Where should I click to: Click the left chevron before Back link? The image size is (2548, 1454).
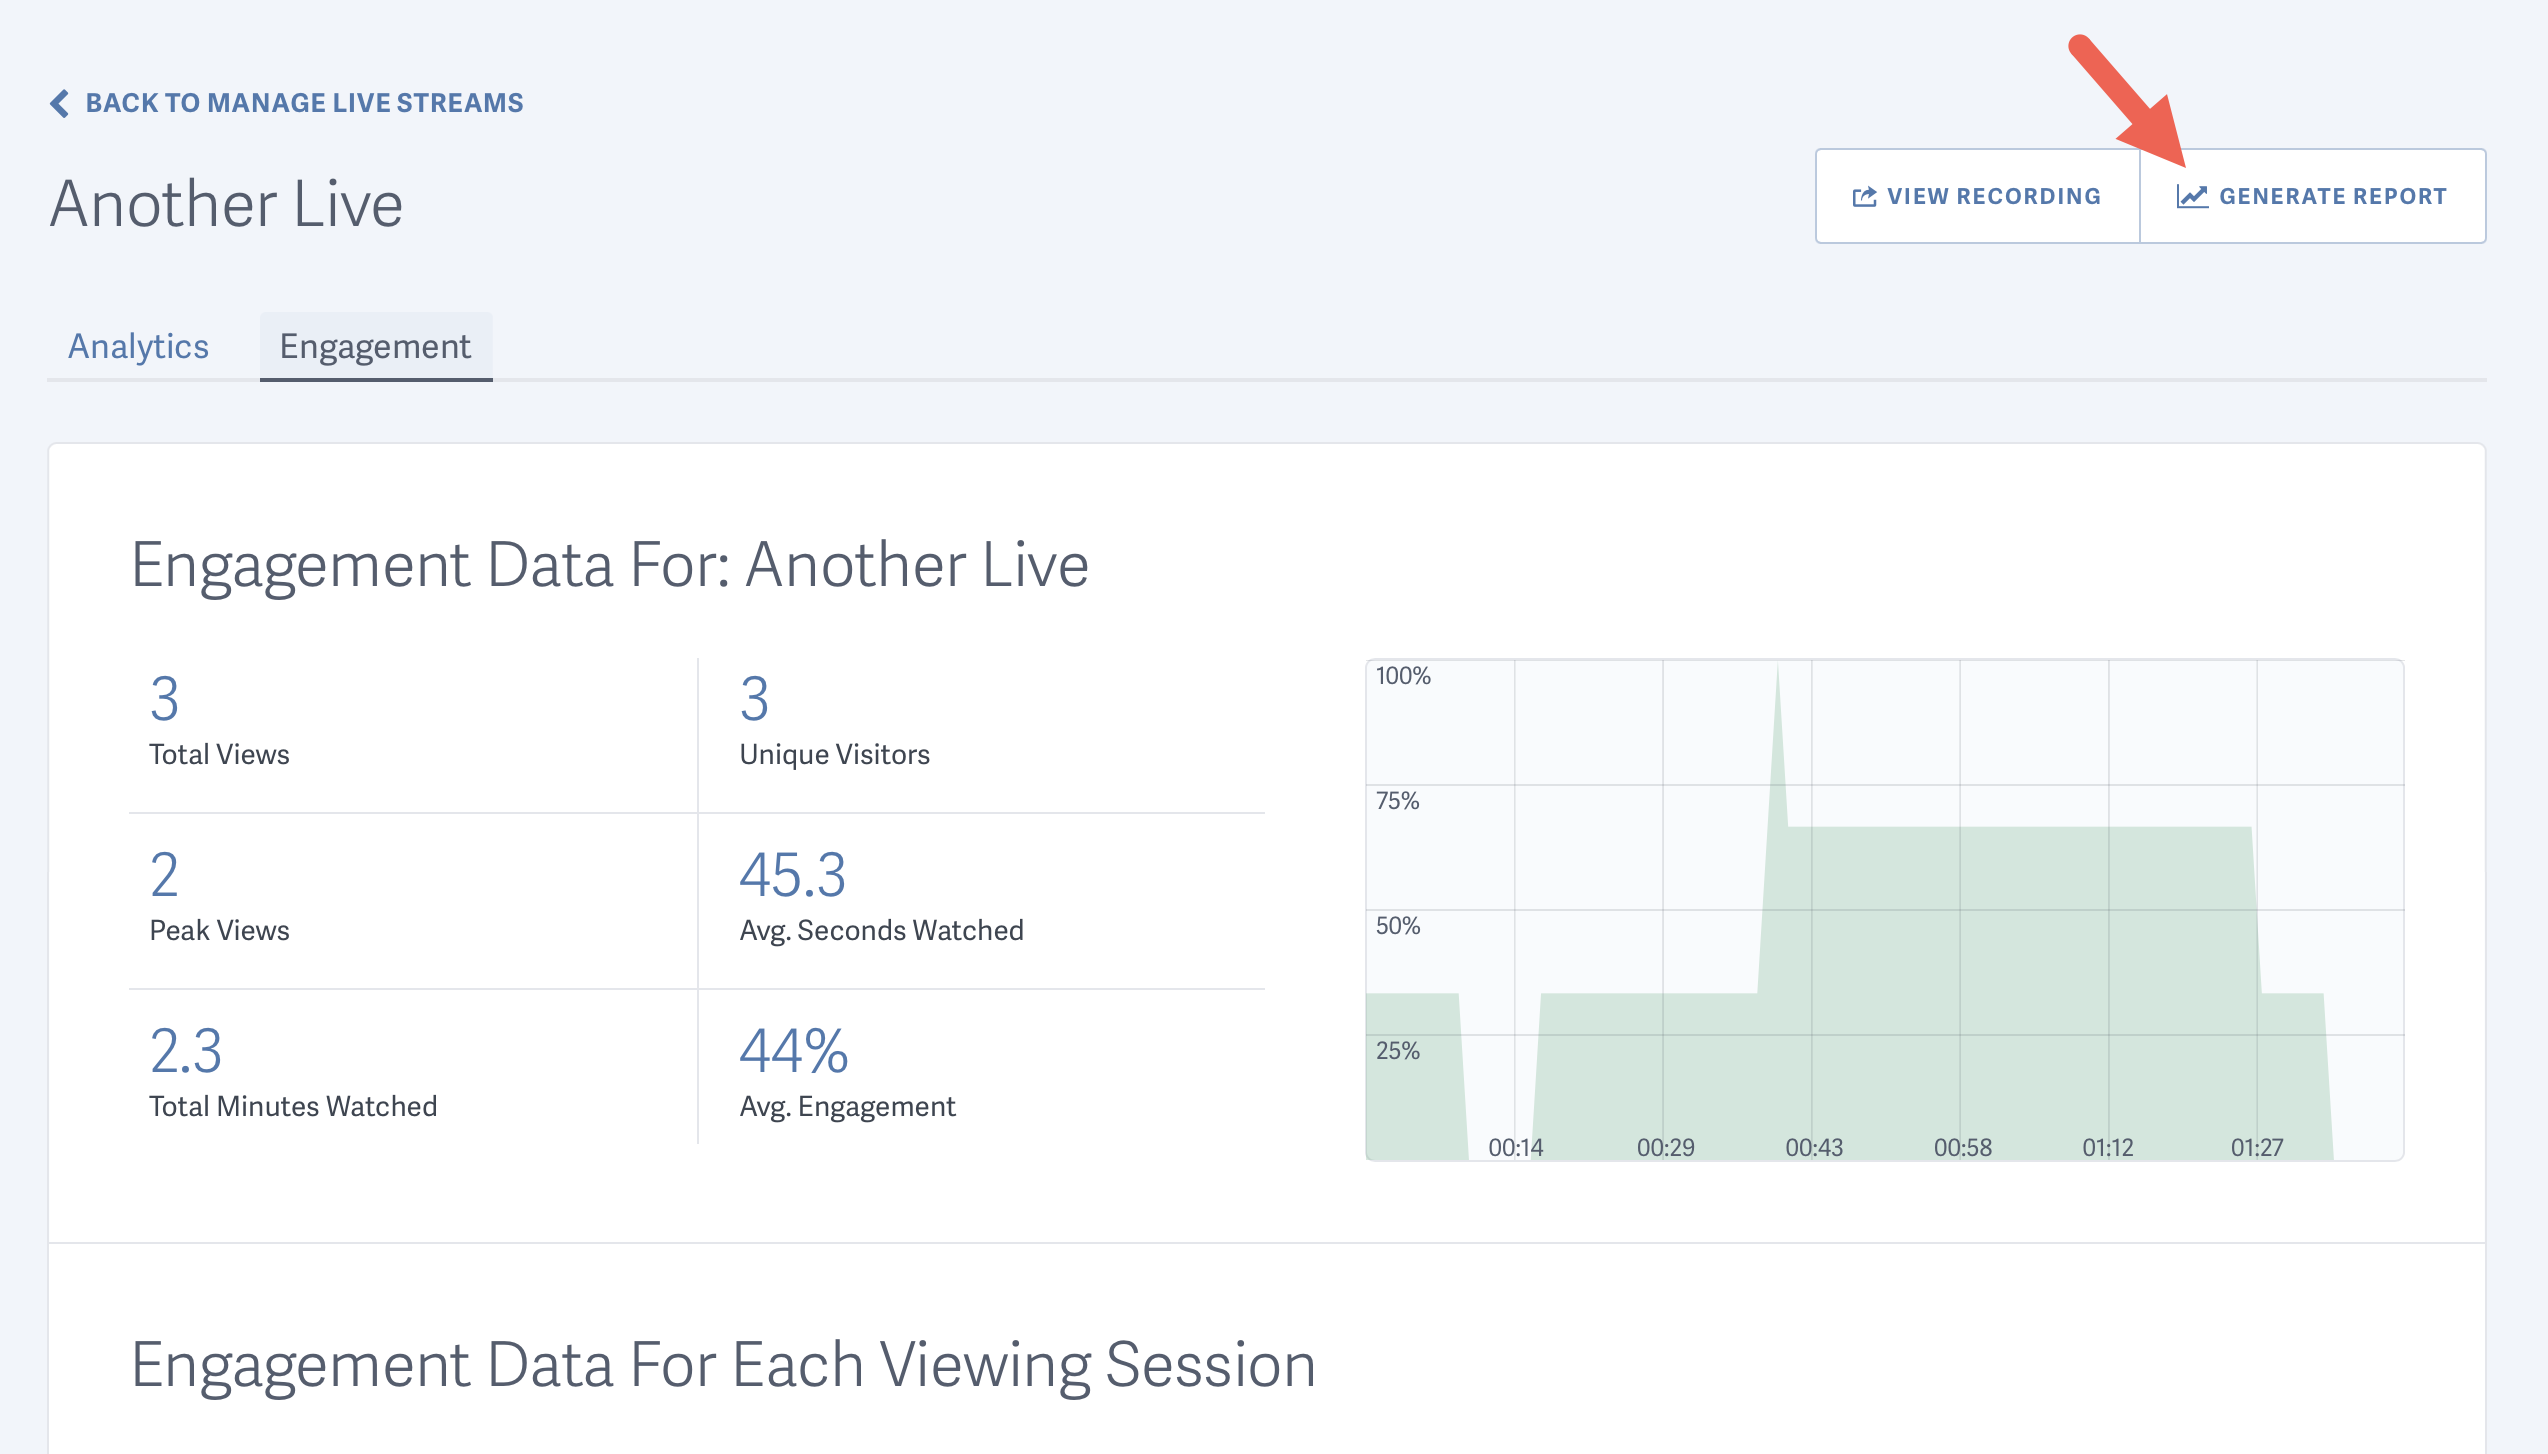coord(60,101)
